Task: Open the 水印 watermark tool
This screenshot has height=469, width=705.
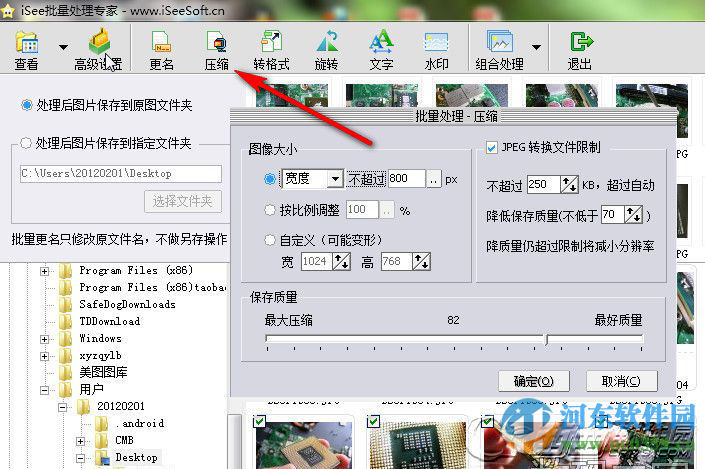Action: pyautogui.click(x=436, y=50)
